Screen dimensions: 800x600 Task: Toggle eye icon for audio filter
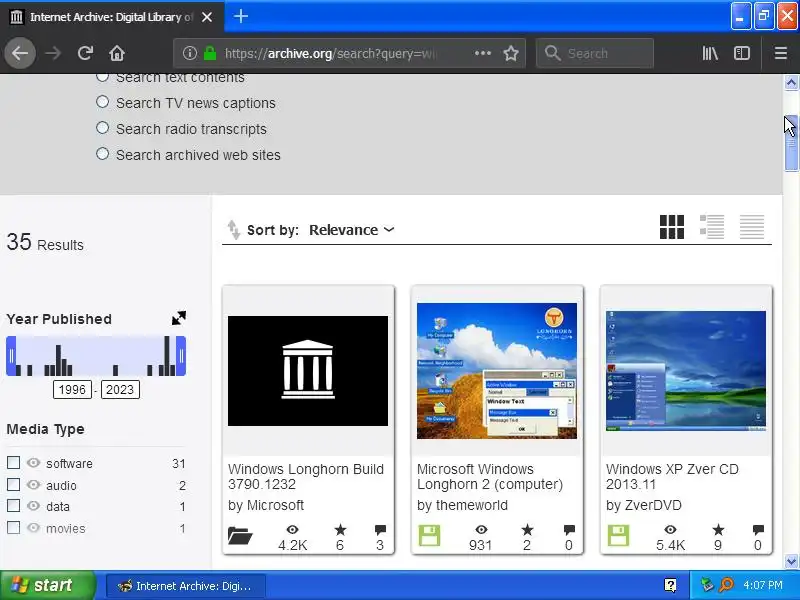point(34,484)
